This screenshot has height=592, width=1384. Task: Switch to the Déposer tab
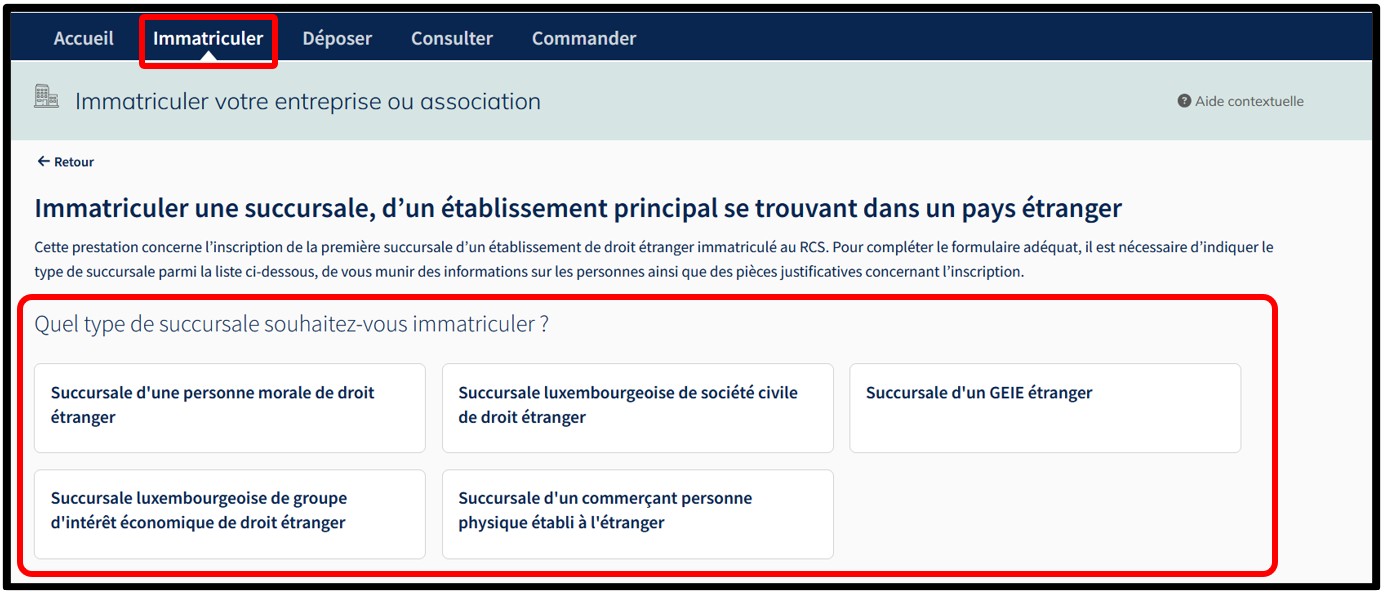pyautogui.click(x=337, y=38)
